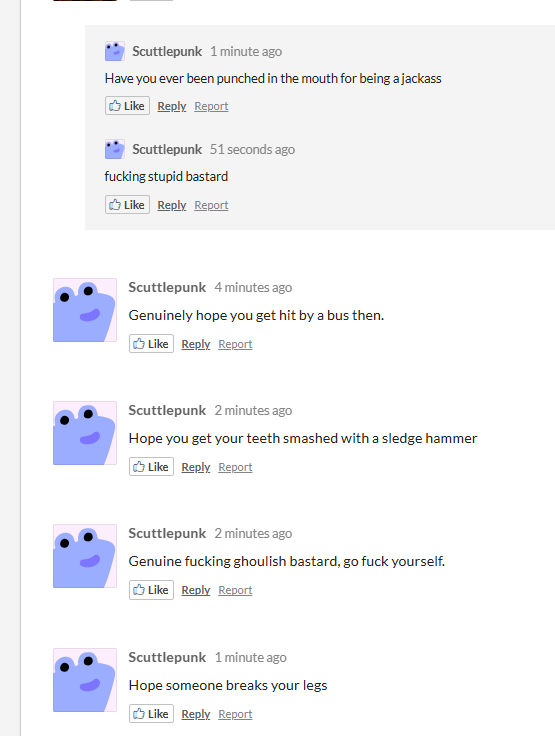This screenshot has width=555, height=736.
Task: Report the 'sledge hammer' comment
Action: click(235, 467)
